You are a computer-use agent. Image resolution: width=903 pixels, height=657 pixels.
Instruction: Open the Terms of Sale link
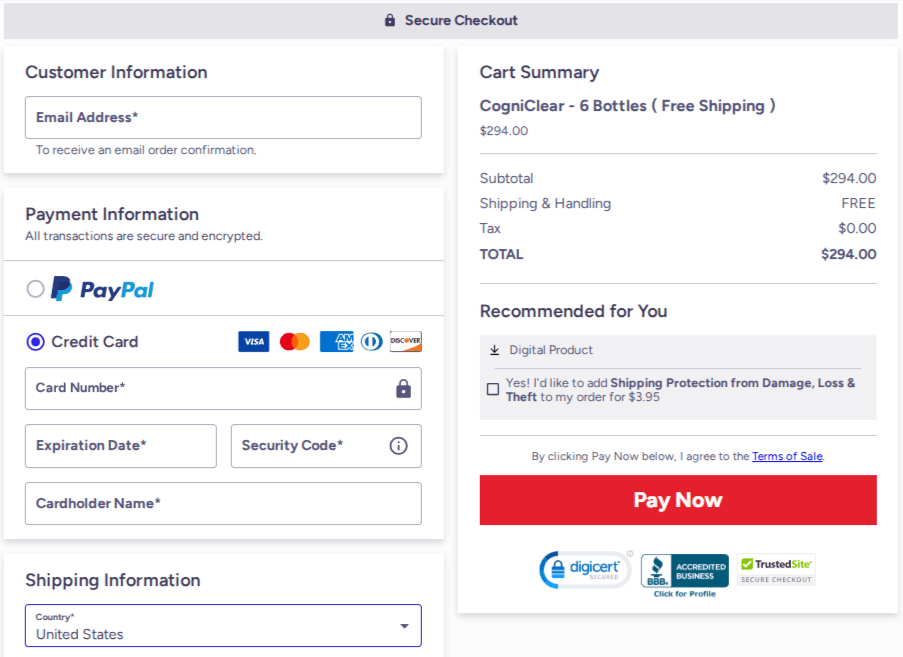[x=787, y=456]
